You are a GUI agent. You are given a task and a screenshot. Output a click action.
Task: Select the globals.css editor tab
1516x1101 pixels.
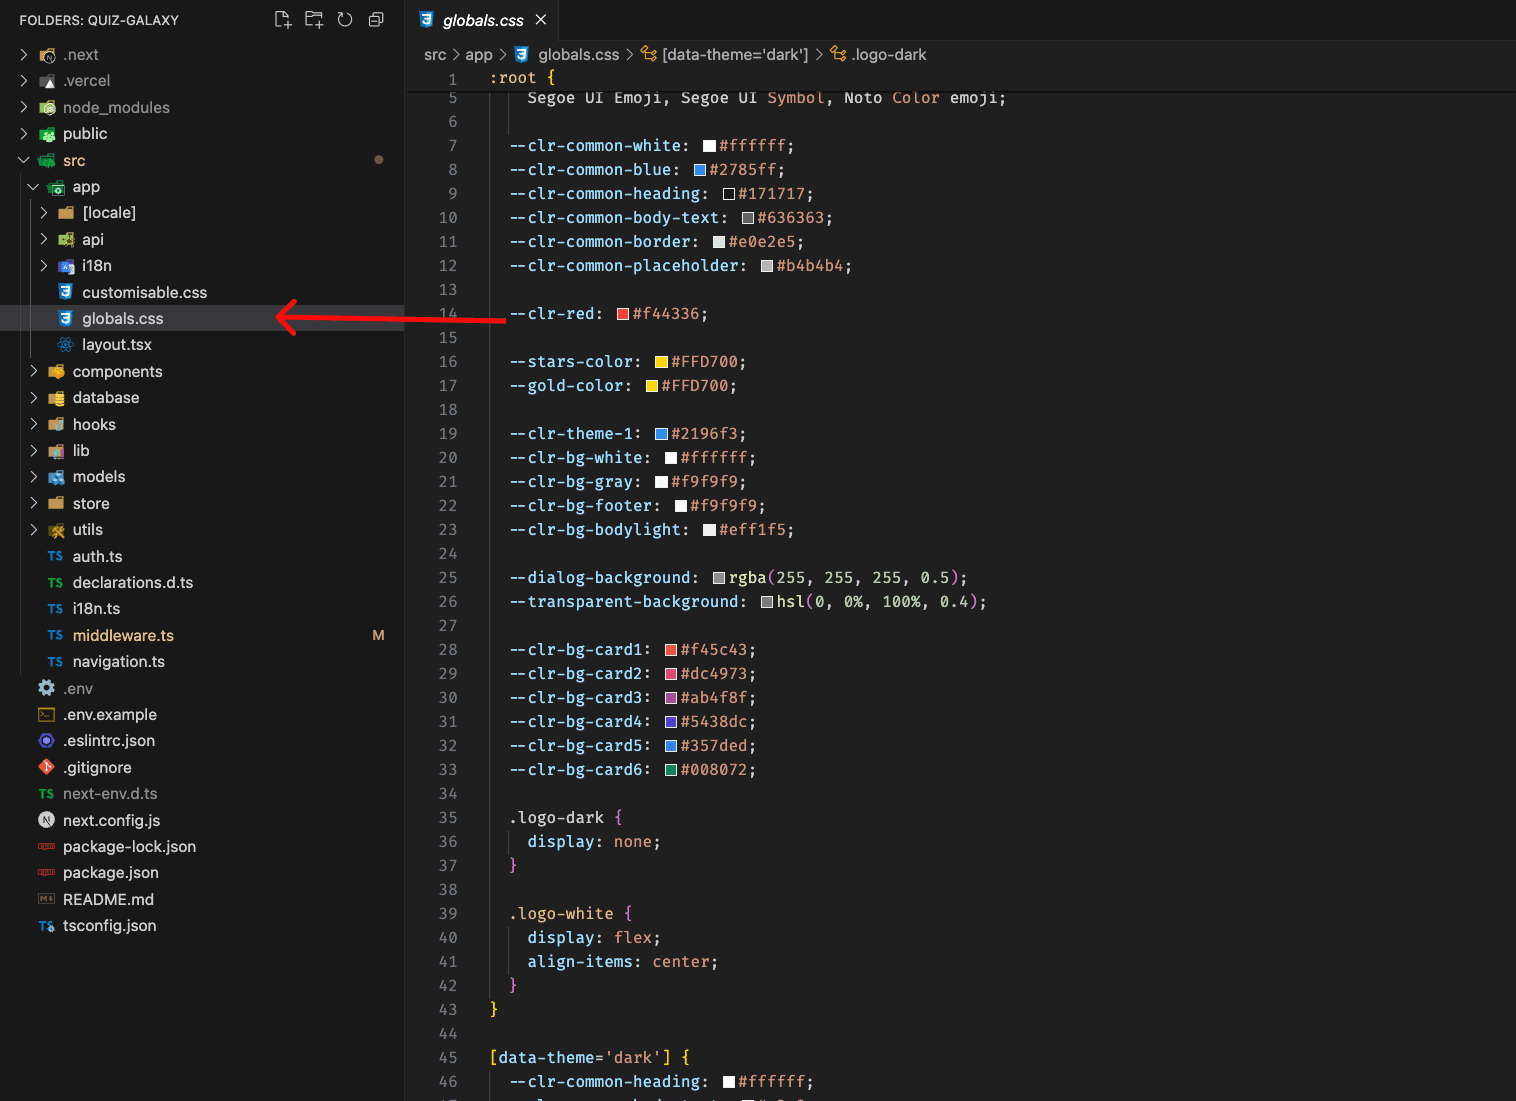click(483, 20)
